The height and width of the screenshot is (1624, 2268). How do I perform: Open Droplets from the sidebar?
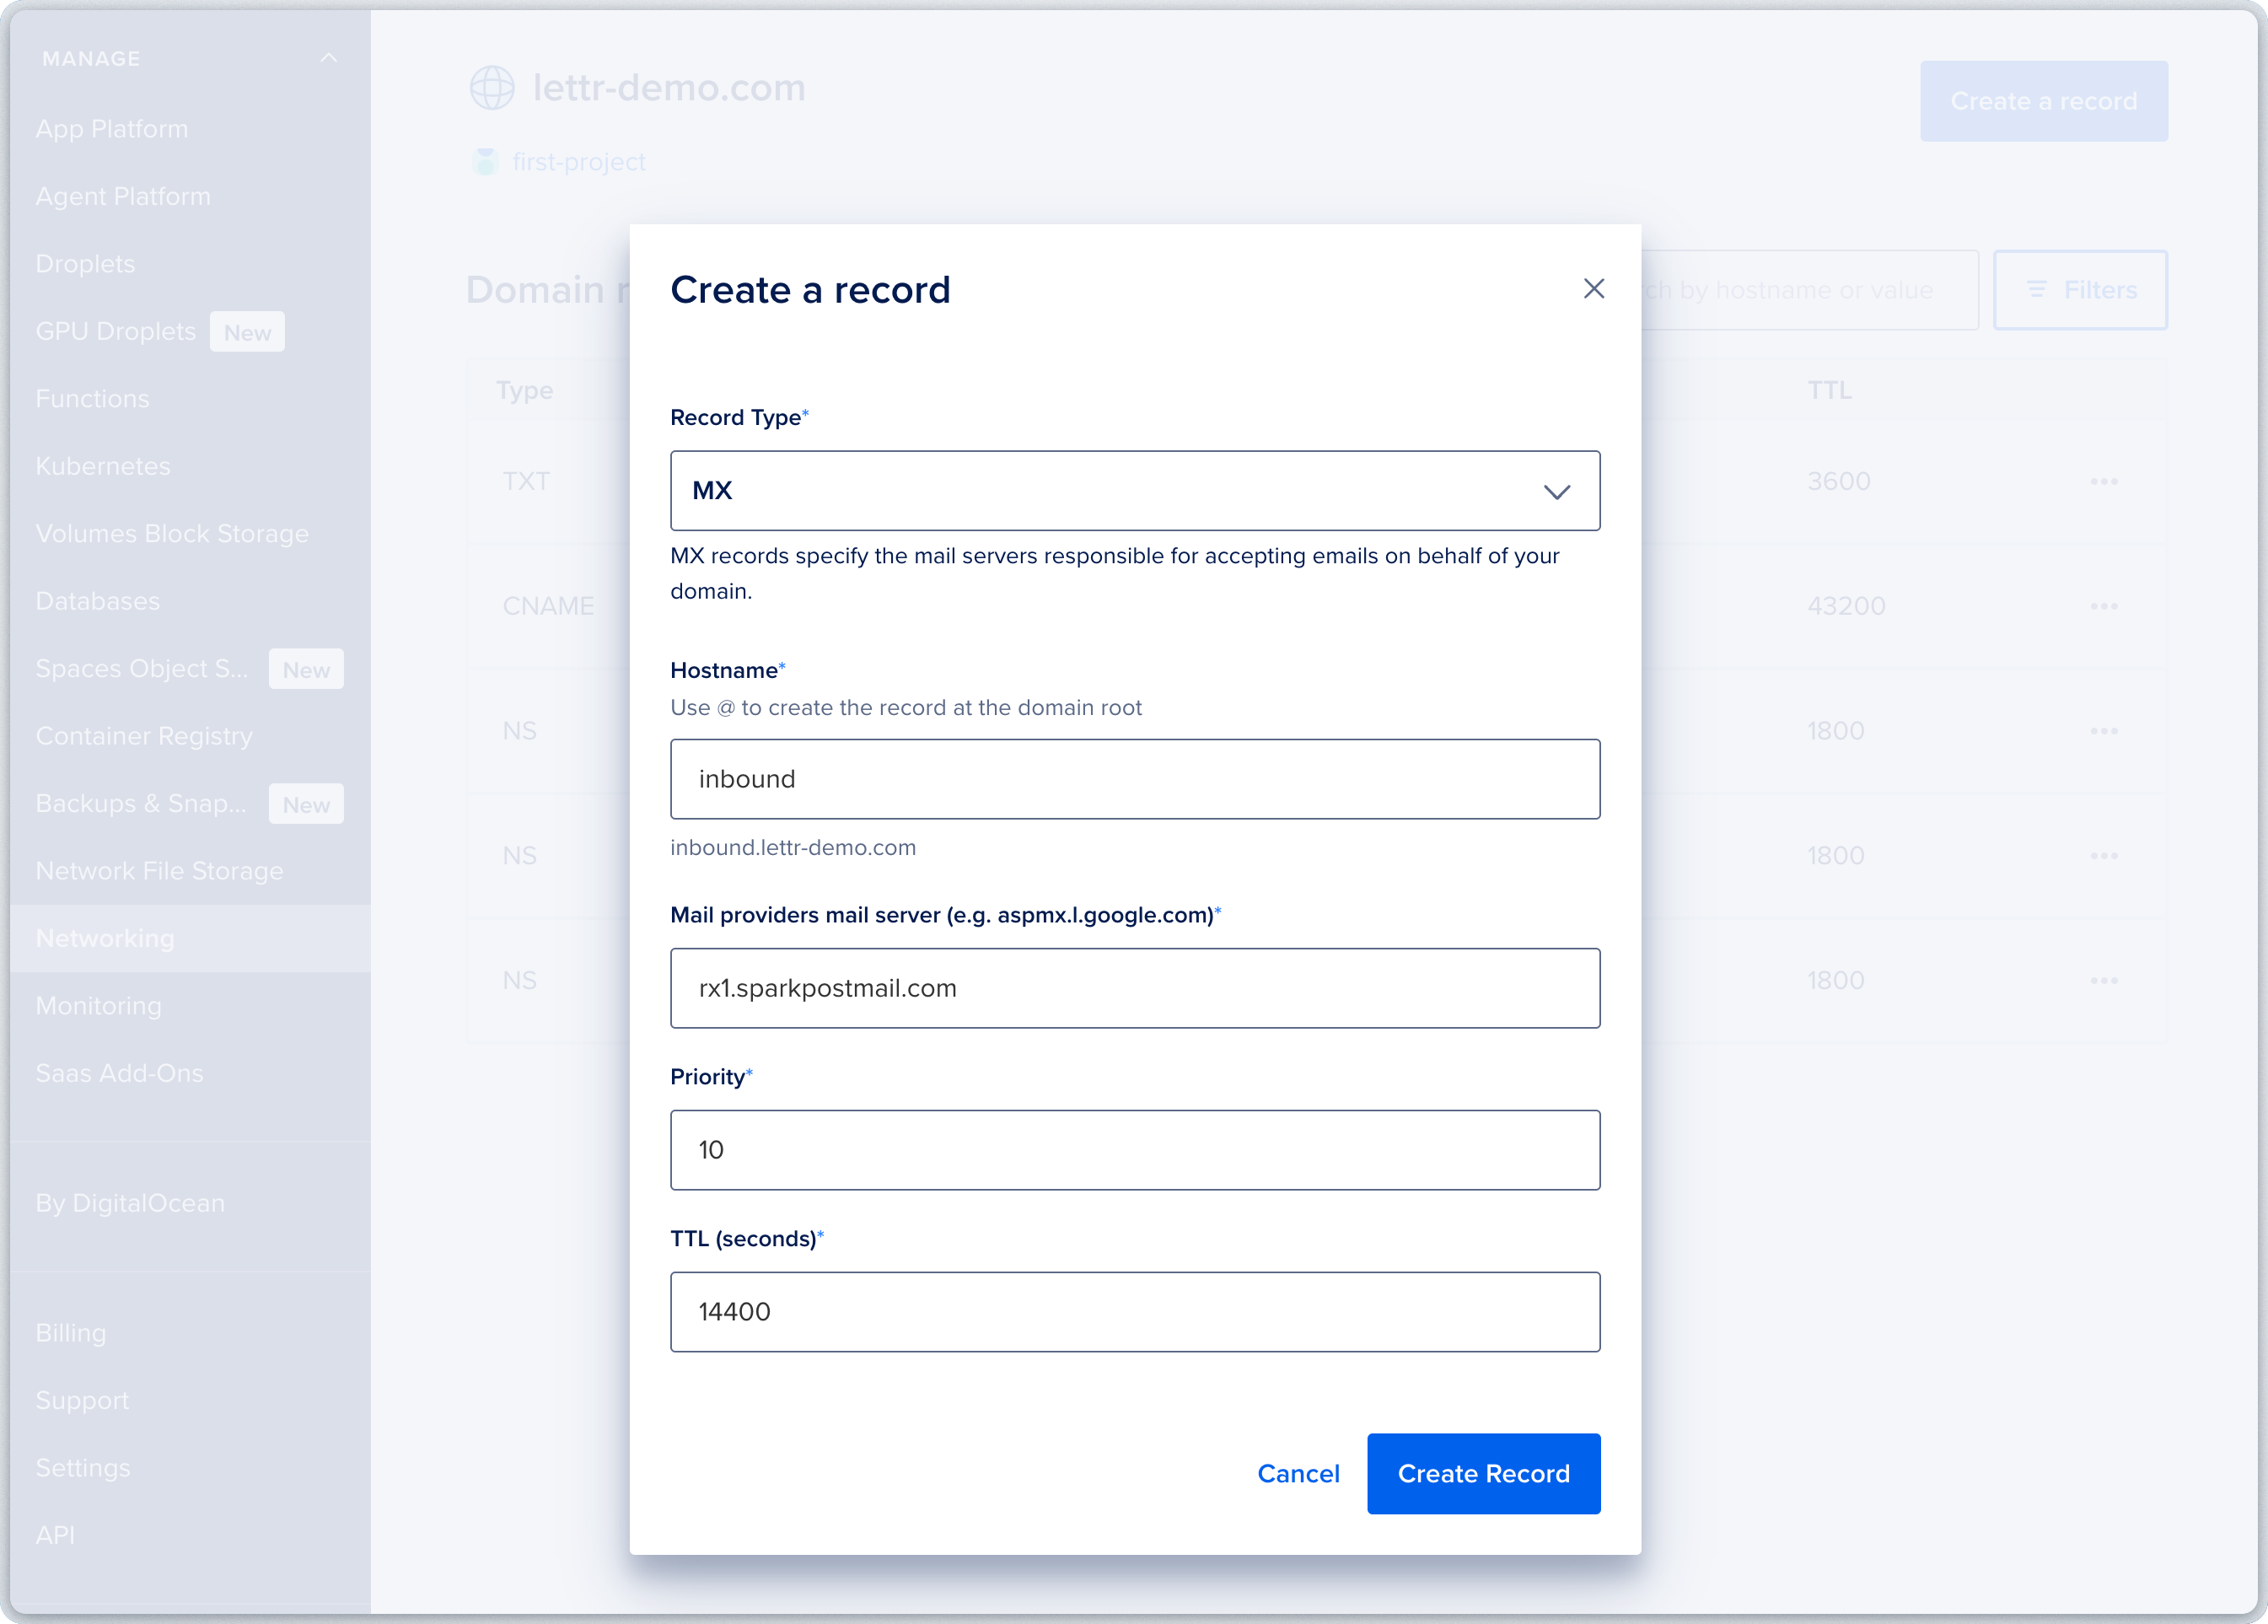[x=85, y=263]
